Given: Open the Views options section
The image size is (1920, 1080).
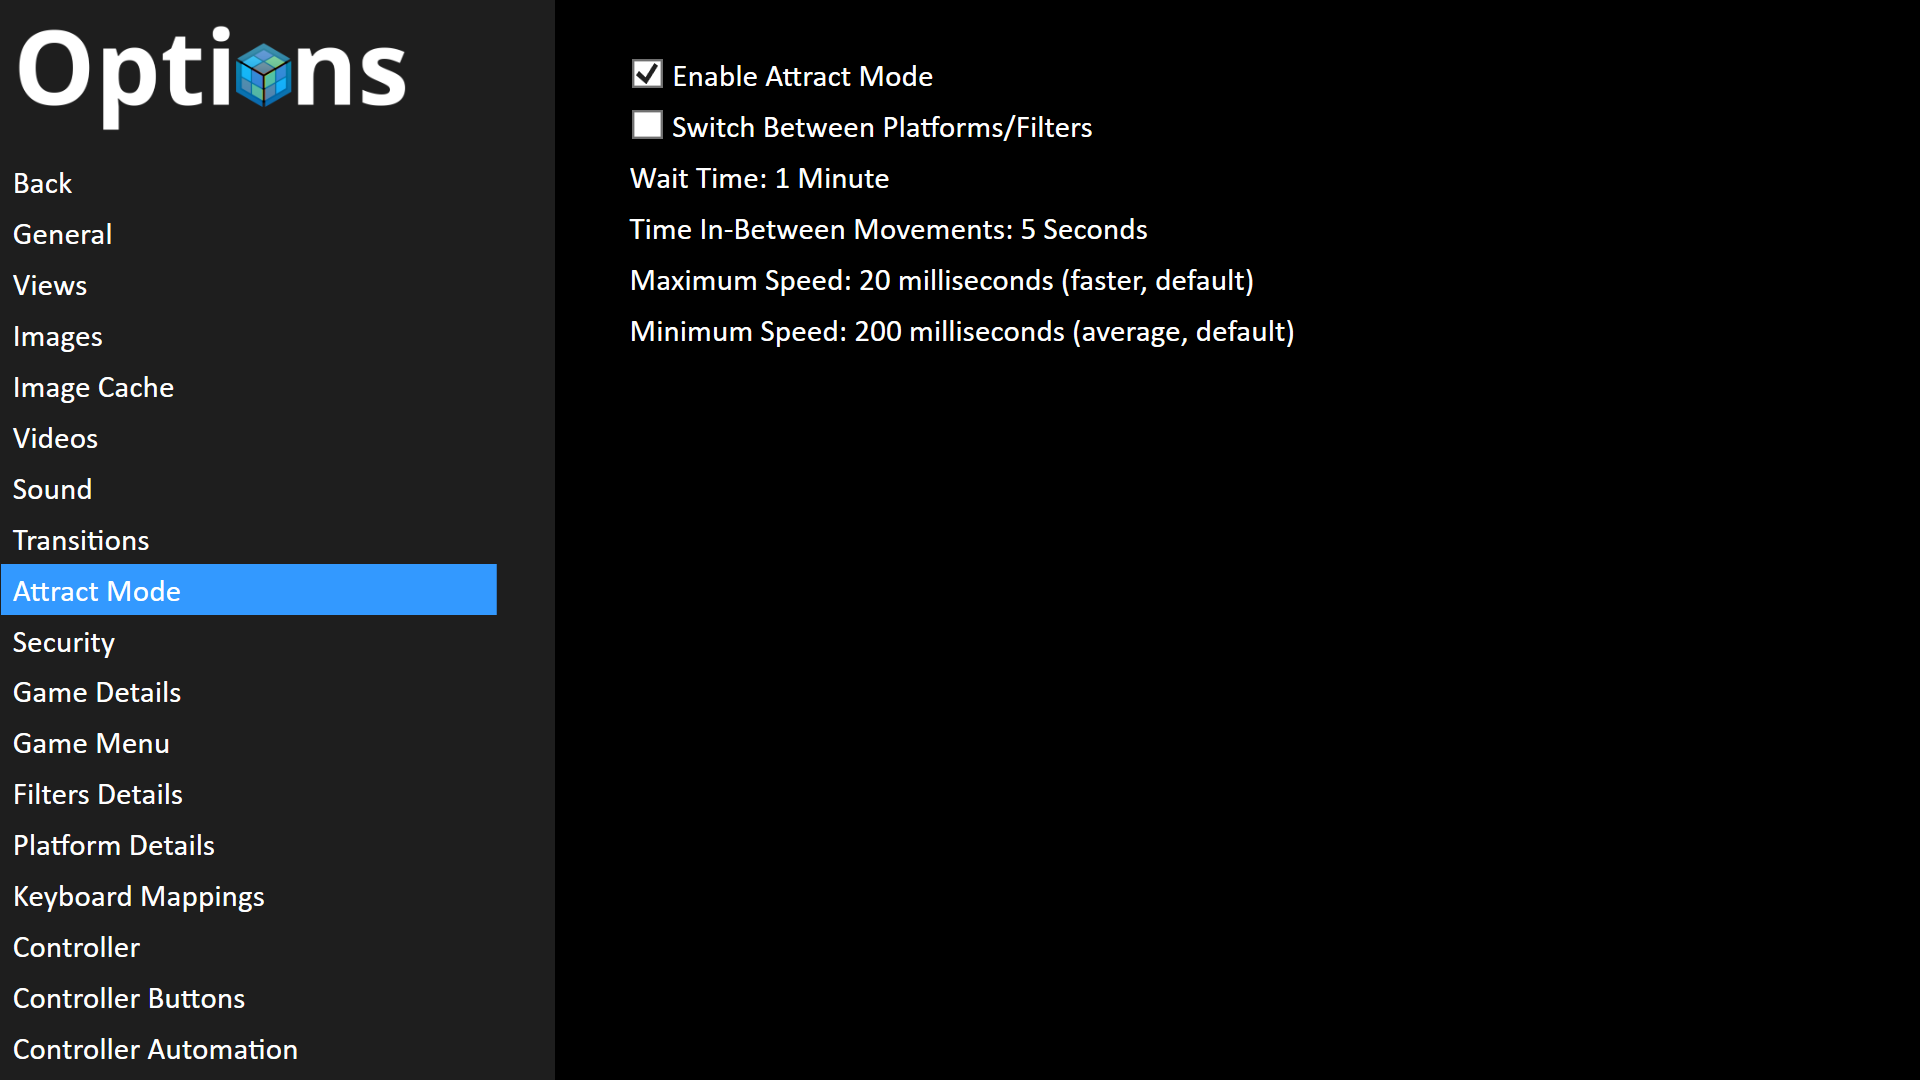Looking at the screenshot, I should 50,285.
